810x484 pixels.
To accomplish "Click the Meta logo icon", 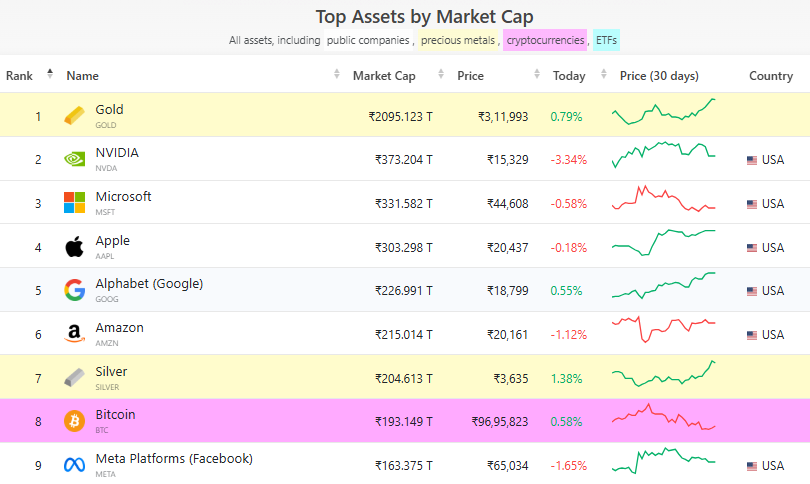I will coord(74,465).
